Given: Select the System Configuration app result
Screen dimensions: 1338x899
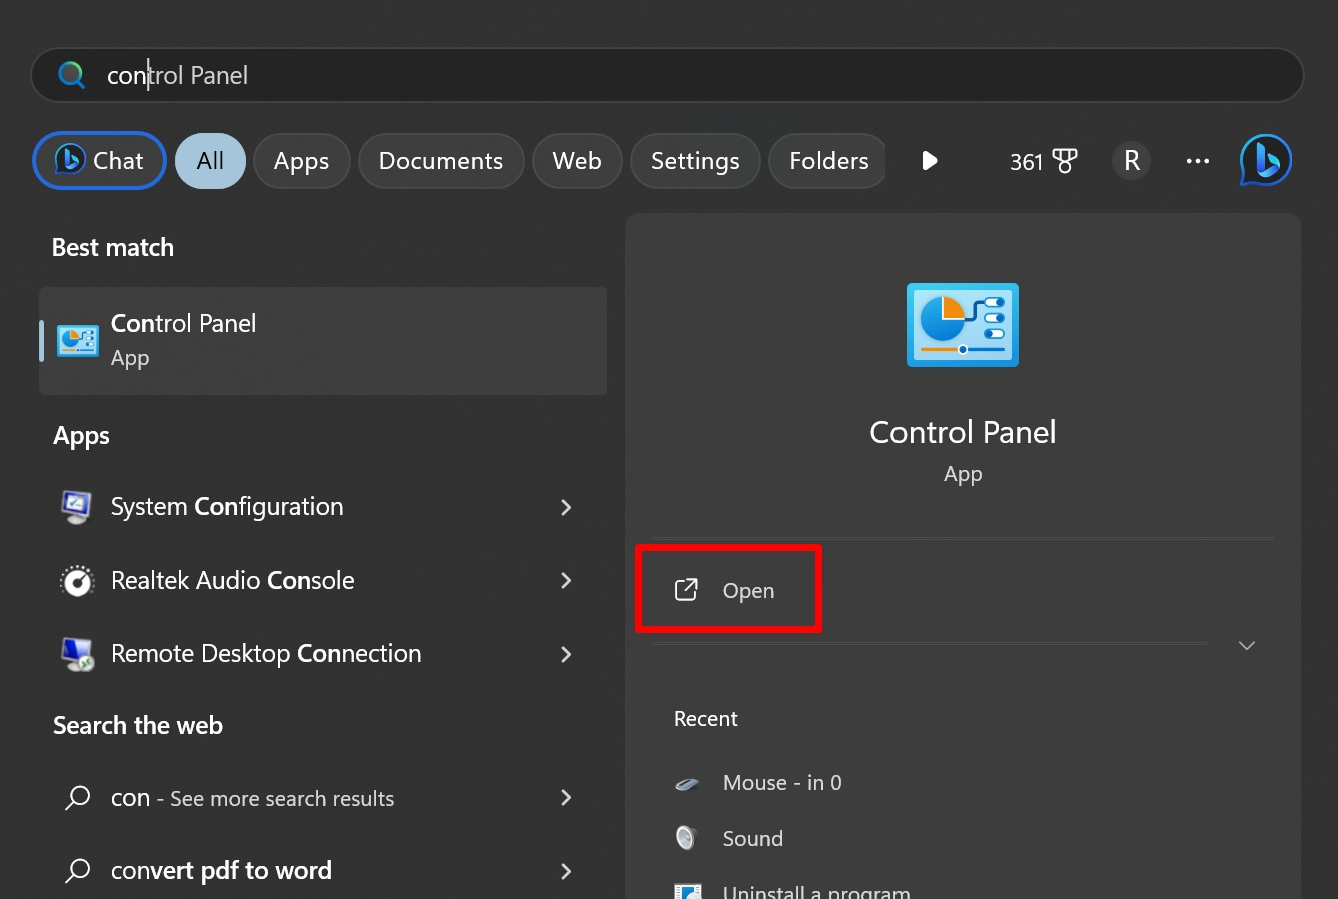Looking at the screenshot, I should pos(323,507).
